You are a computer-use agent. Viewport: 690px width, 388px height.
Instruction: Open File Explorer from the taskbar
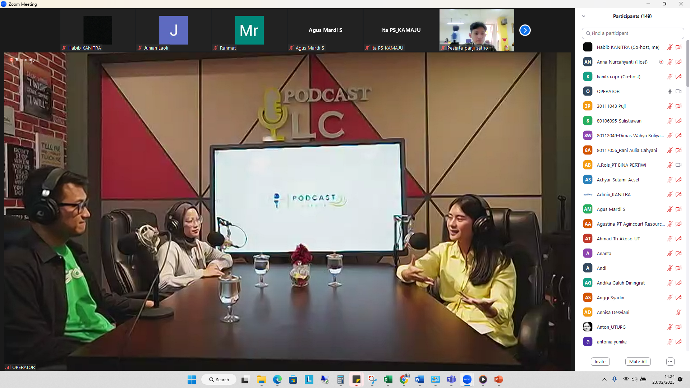point(261,380)
